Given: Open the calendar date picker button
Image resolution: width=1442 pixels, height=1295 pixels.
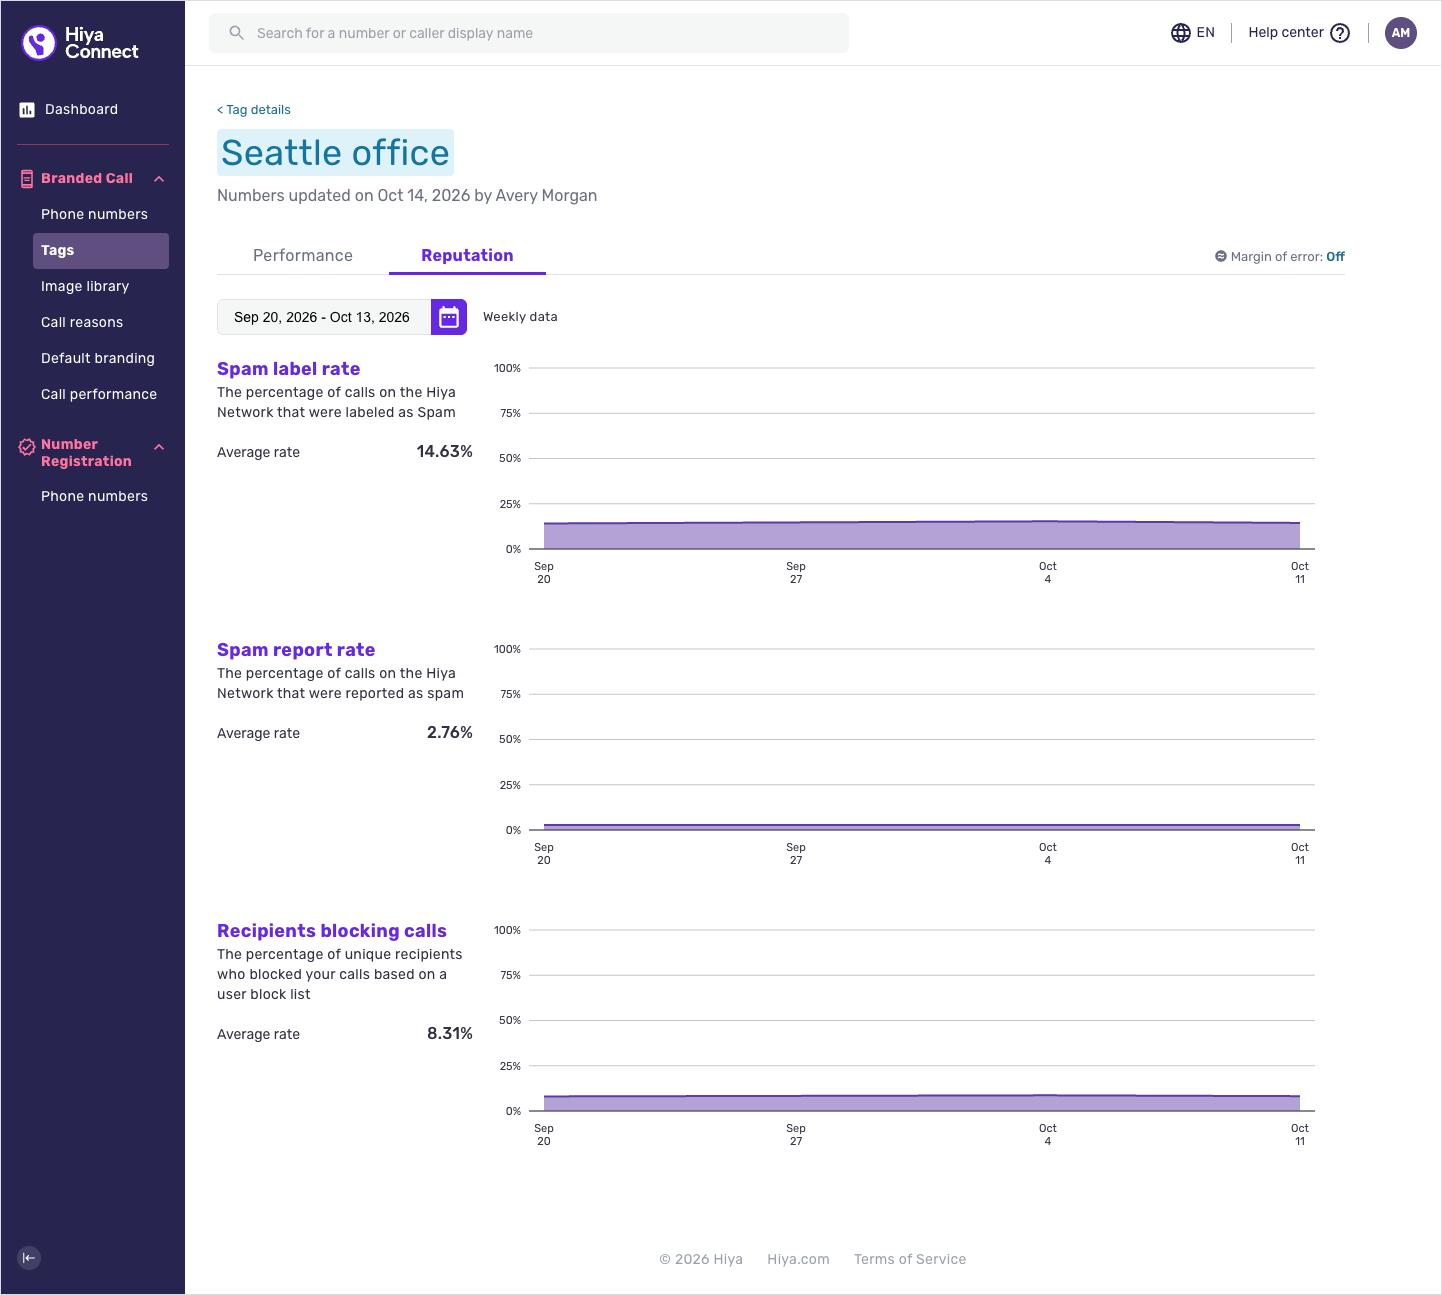Looking at the screenshot, I should [x=449, y=317].
